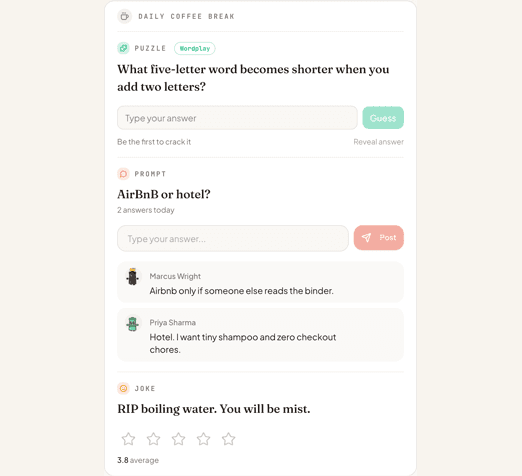Open Priya Sharma's hotel comment
Viewport: 522px width, 476px height.
click(260, 335)
